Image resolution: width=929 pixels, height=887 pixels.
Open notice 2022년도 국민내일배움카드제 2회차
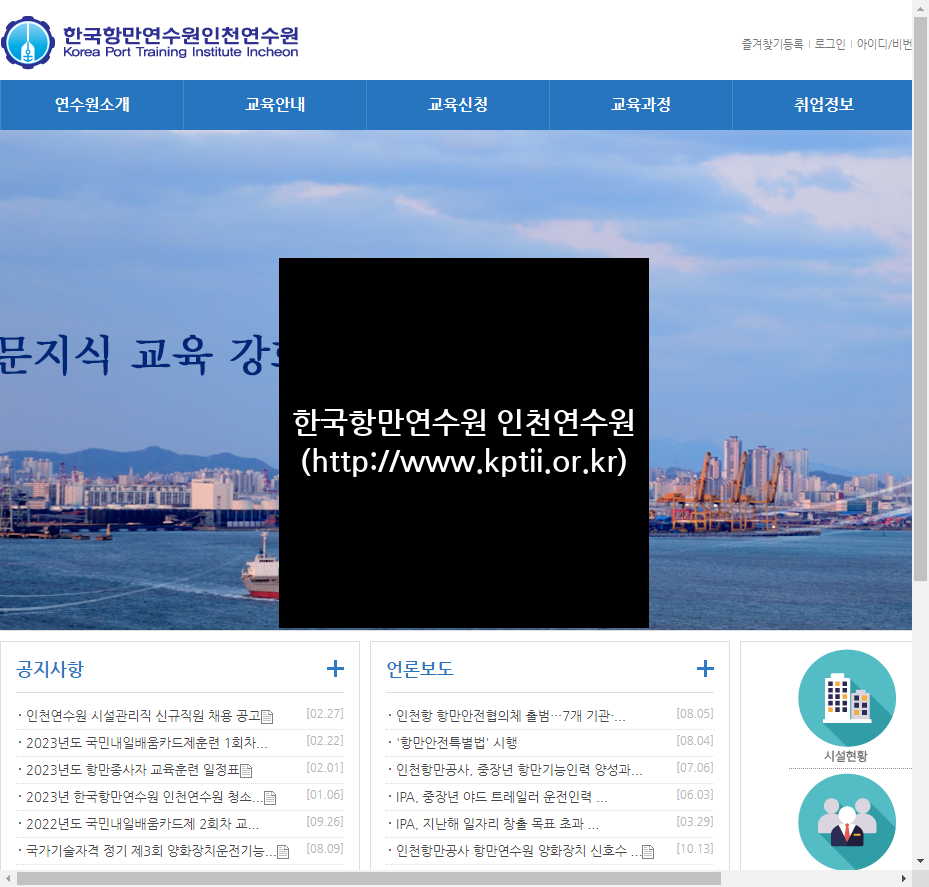(142, 824)
